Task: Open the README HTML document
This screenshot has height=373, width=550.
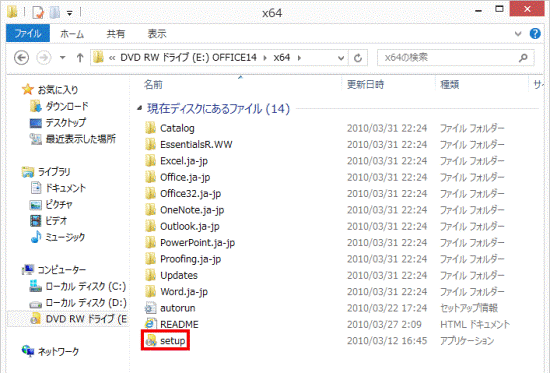Action: tap(172, 324)
